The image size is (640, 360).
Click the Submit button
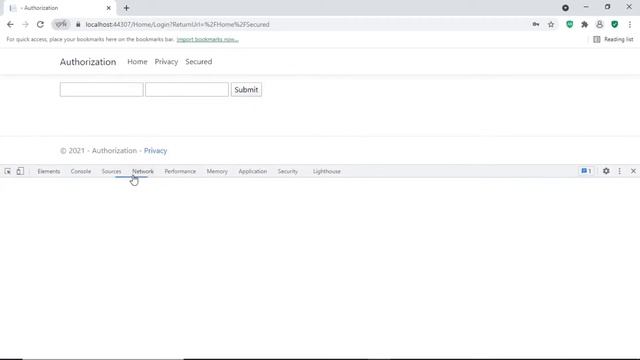[x=246, y=89]
